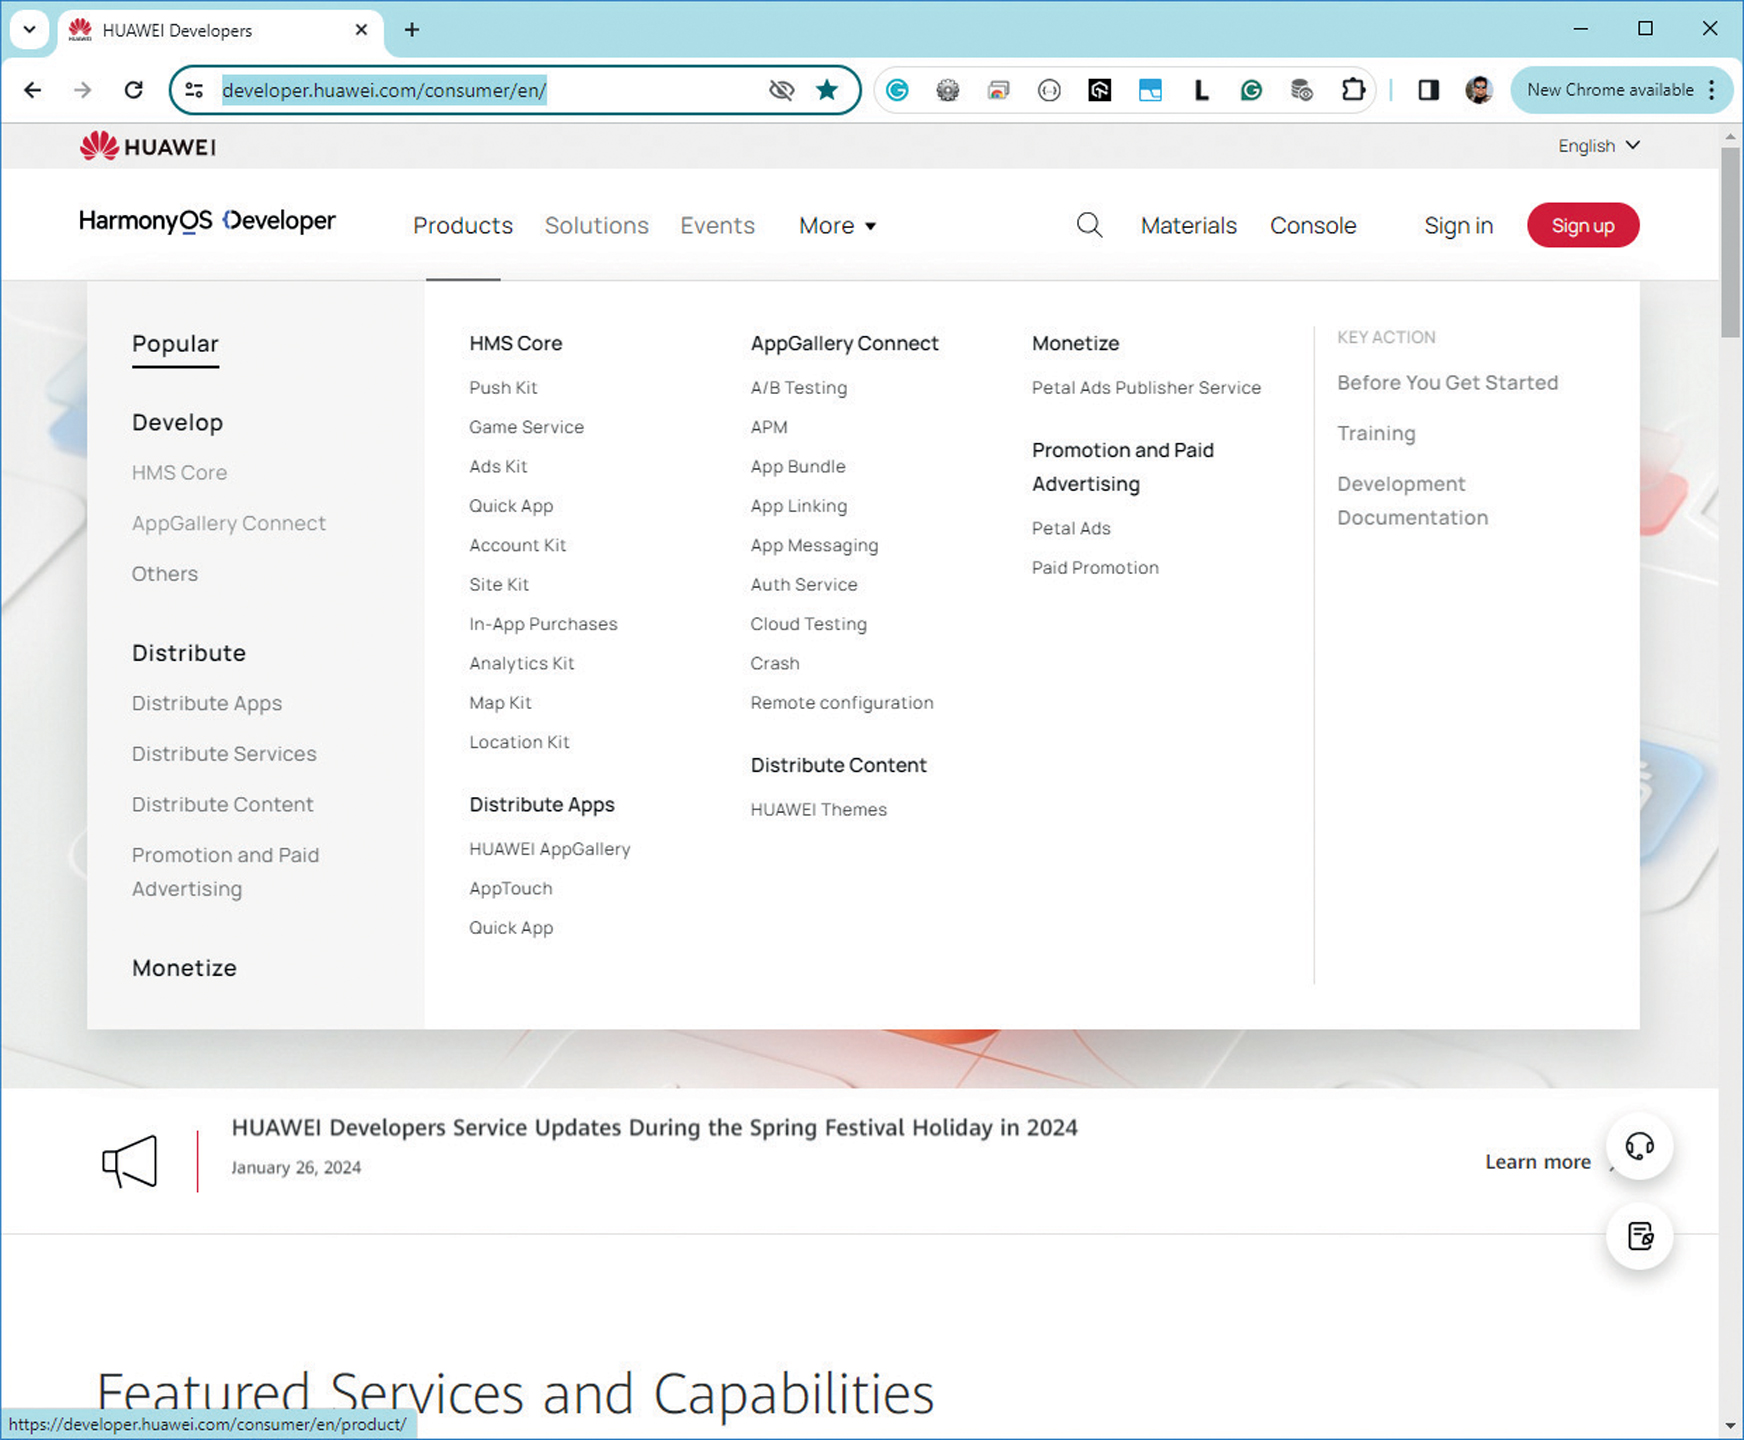Click the customer support headset icon
The image size is (1744, 1440).
pos(1639,1146)
